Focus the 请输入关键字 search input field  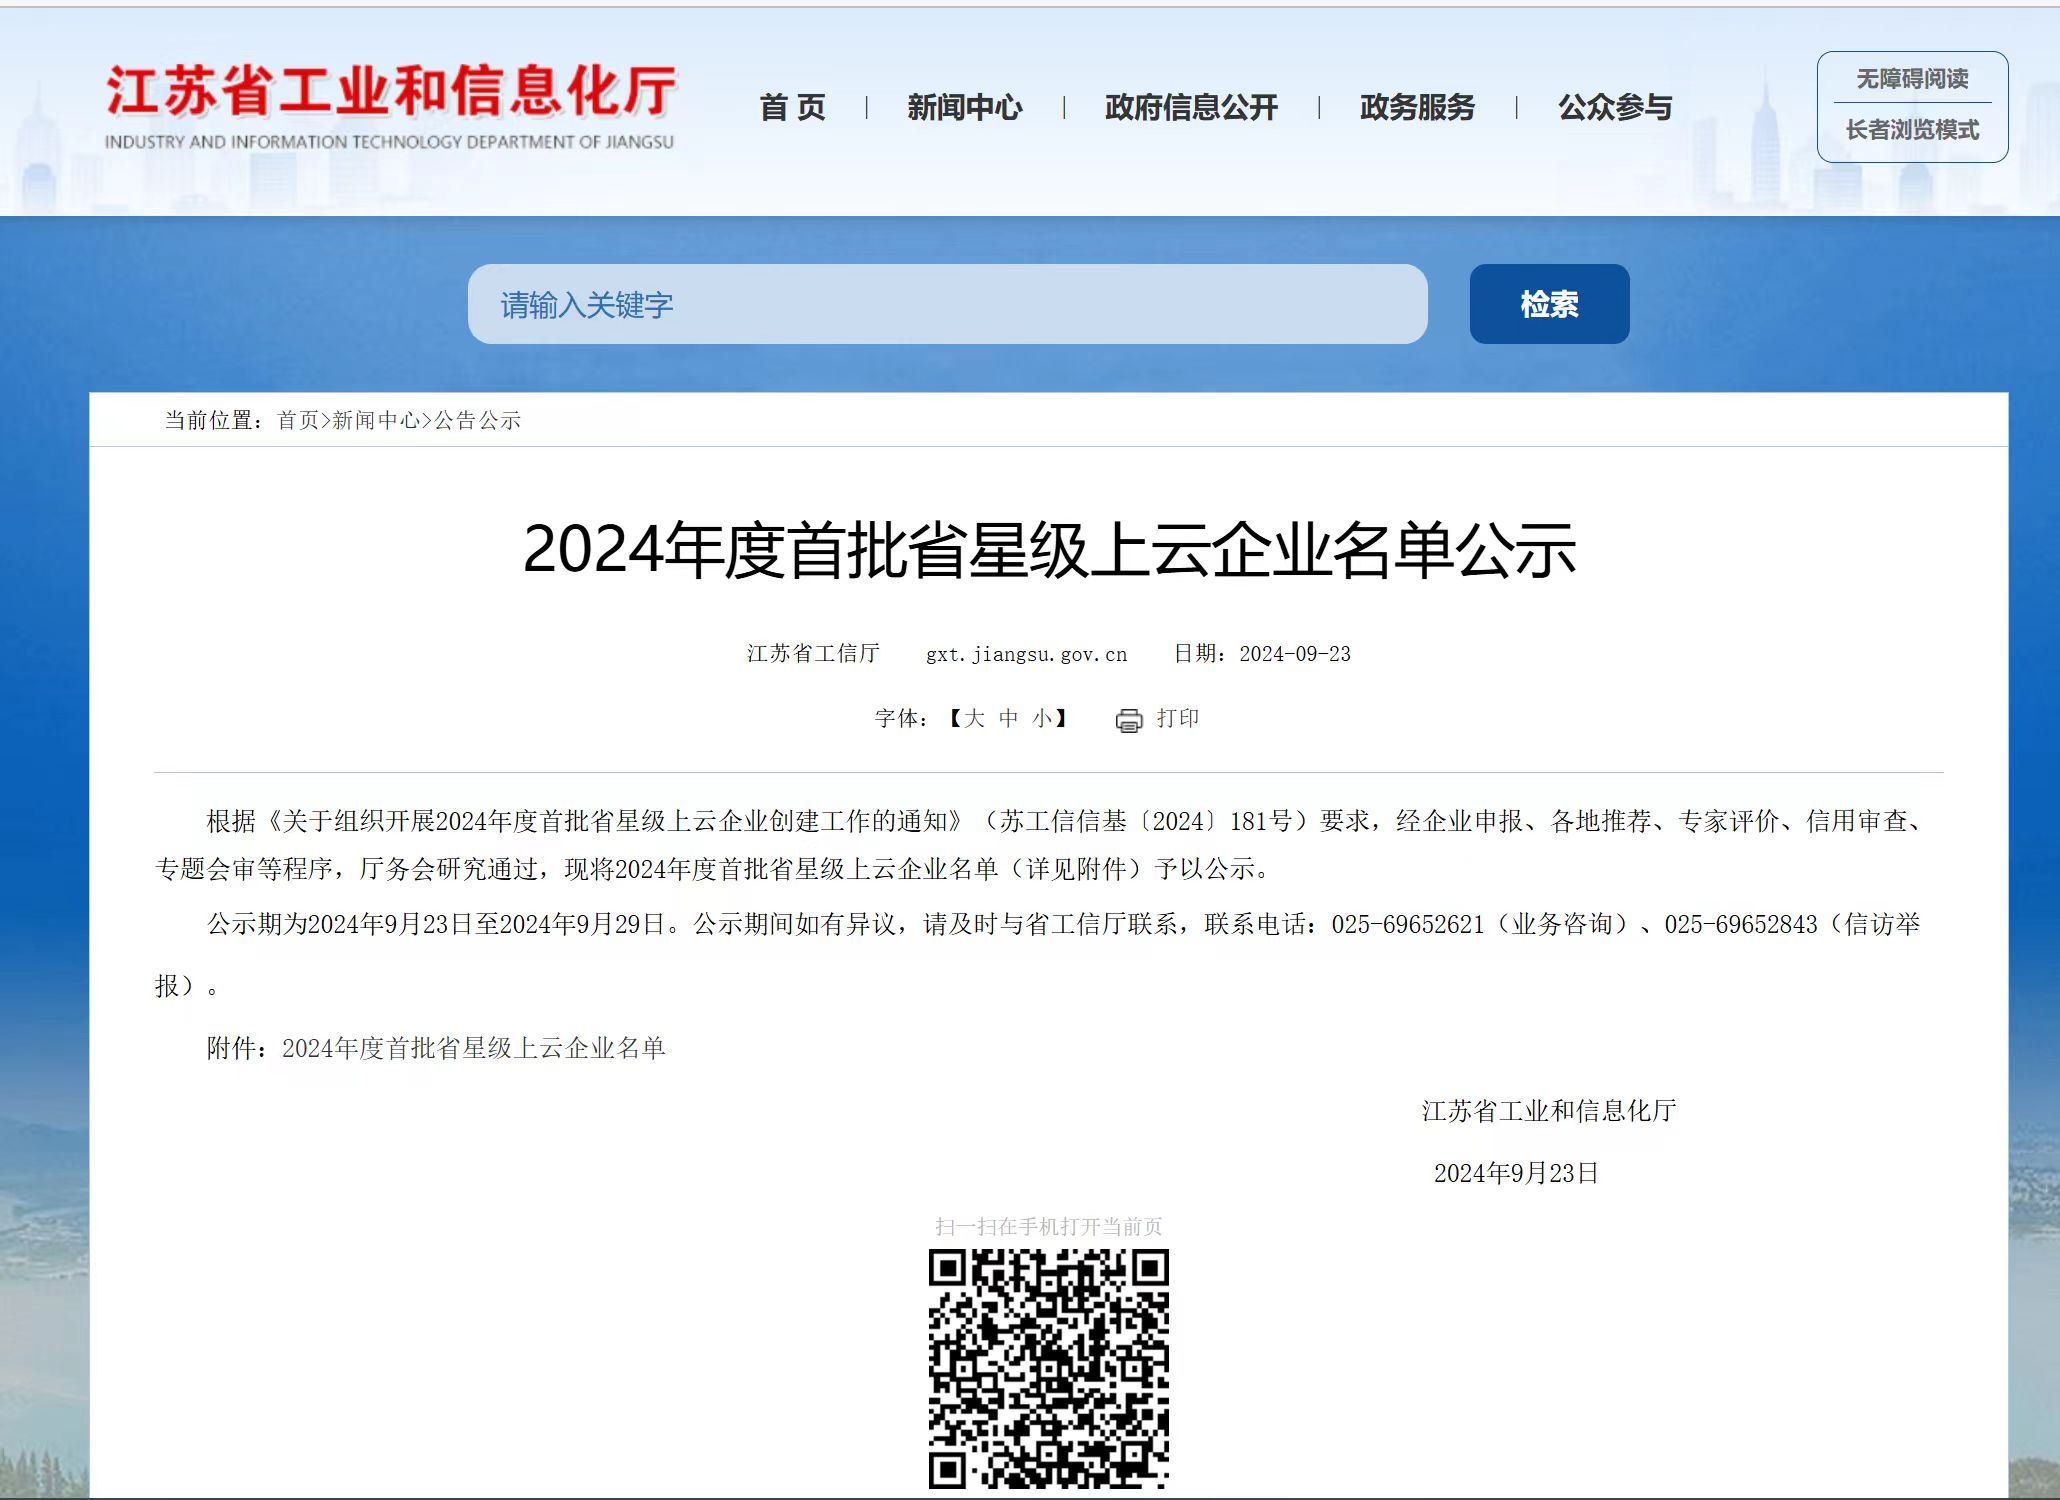947,304
